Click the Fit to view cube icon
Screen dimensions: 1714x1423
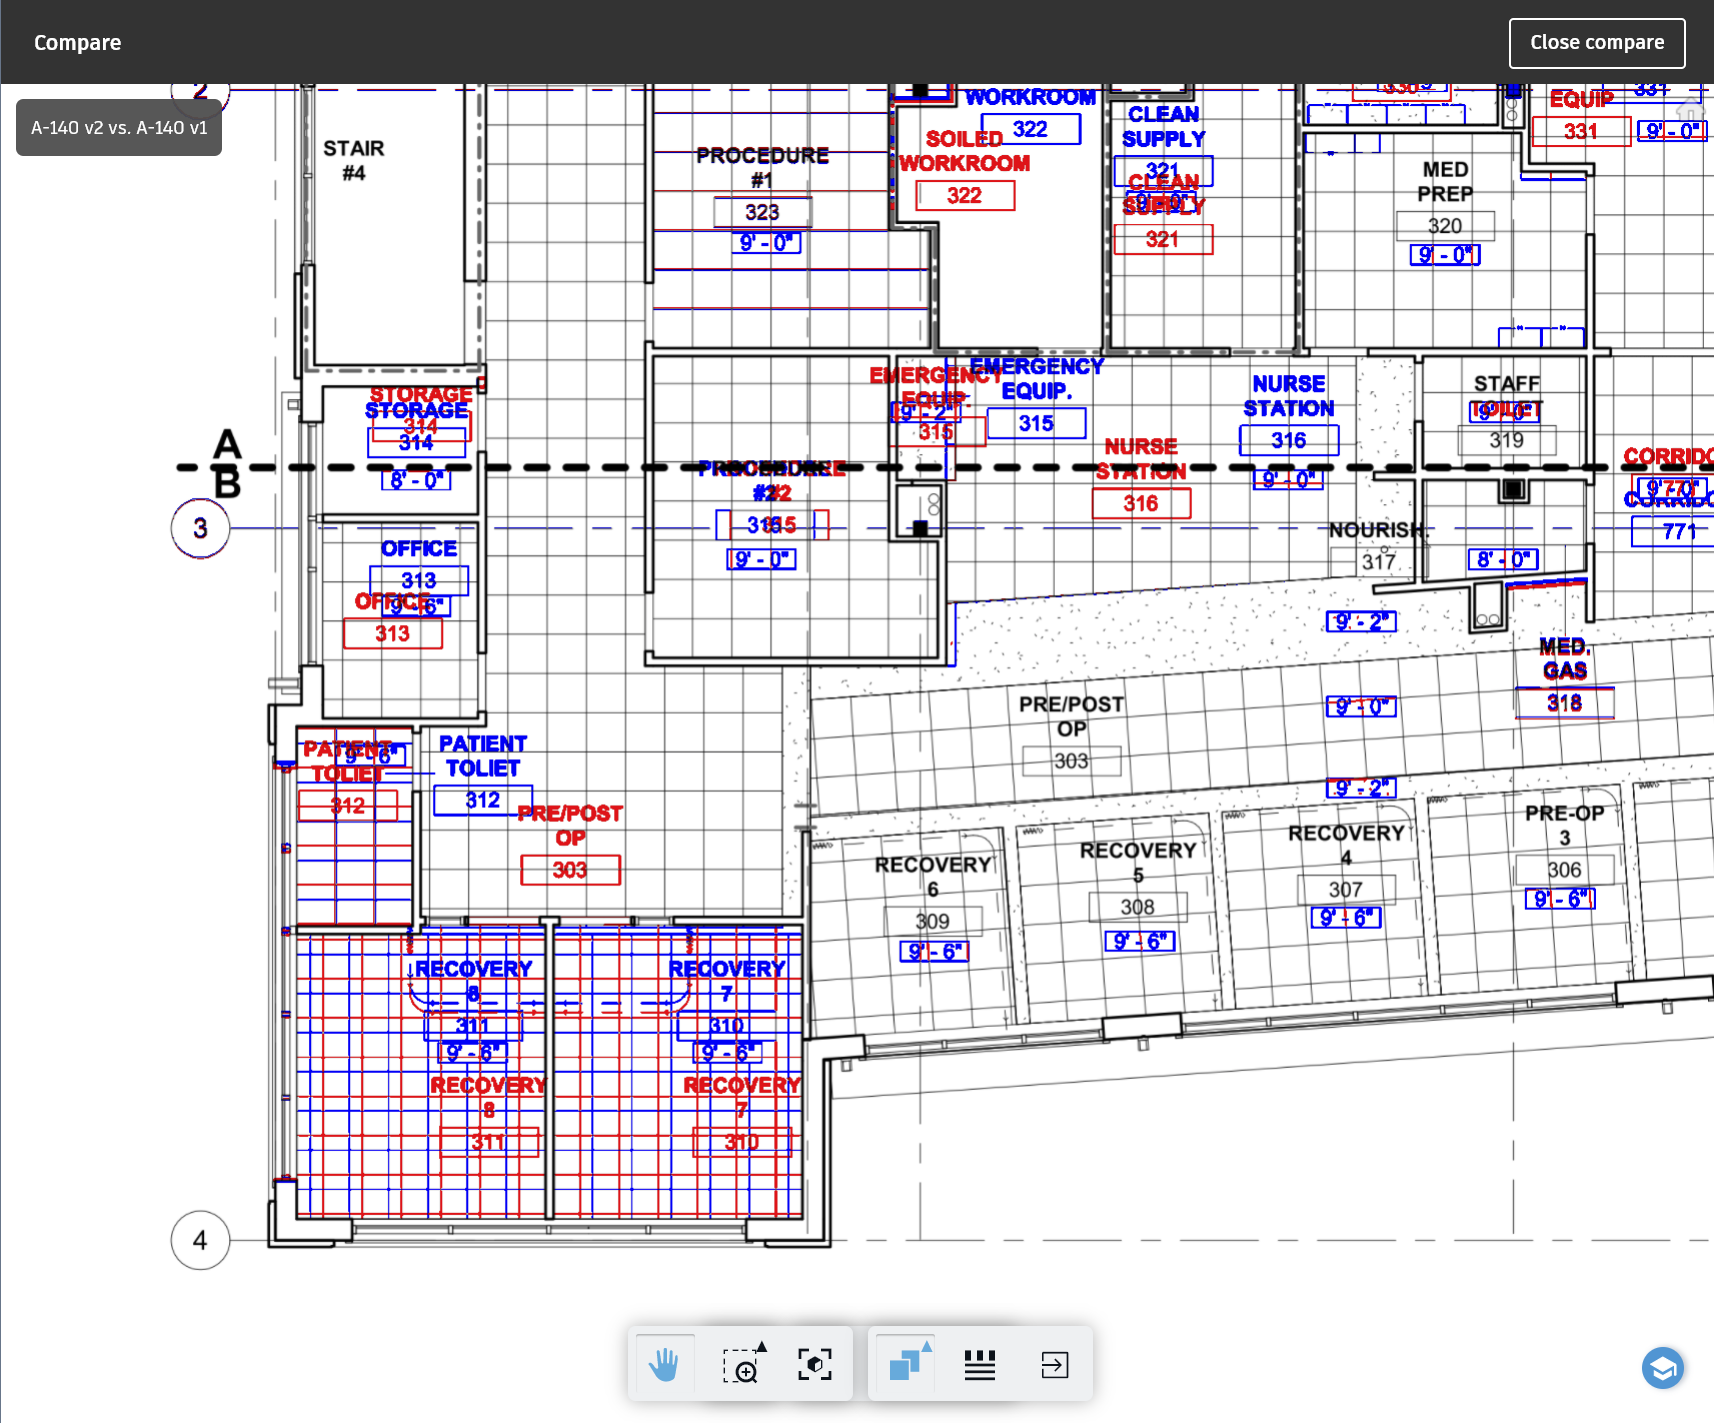tap(814, 1363)
